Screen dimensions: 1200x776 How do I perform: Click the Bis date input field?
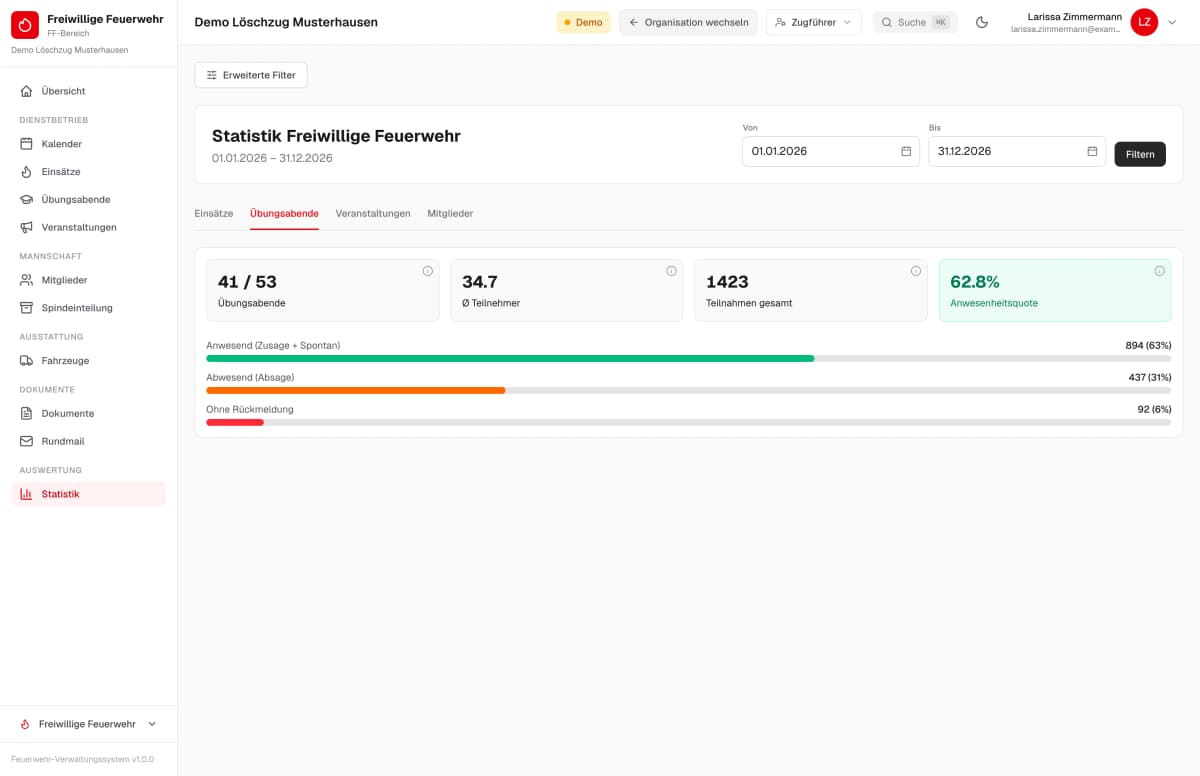[x=1017, y=151]
